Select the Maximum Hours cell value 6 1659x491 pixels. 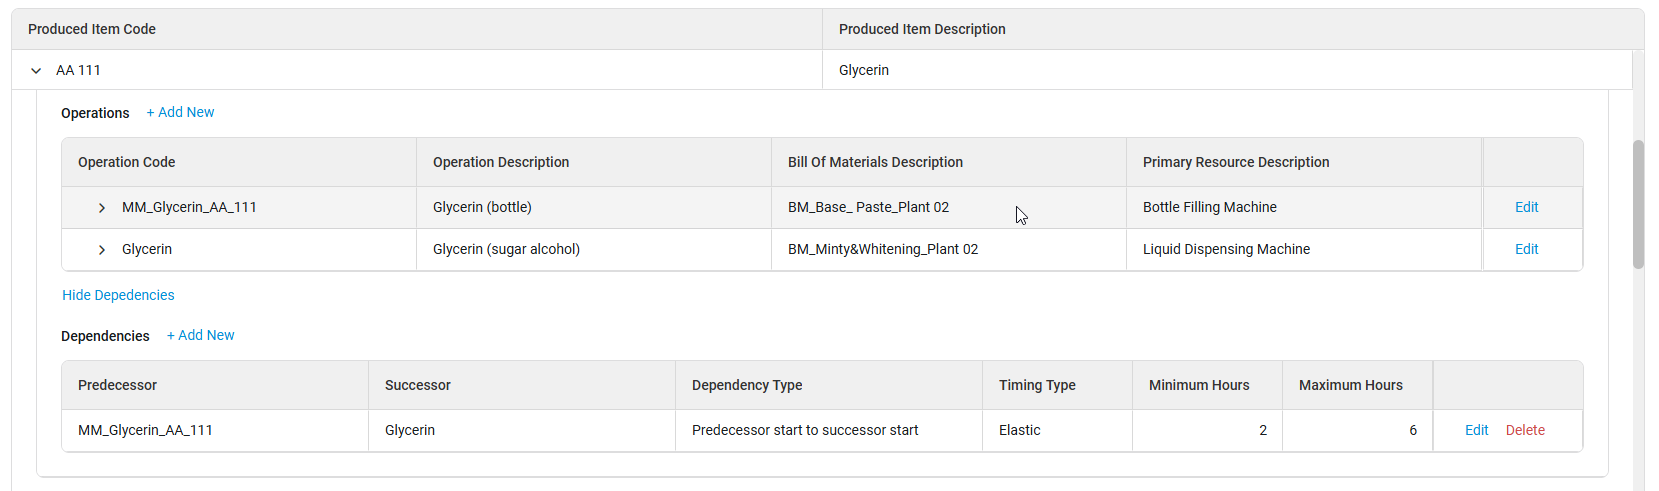(x=1413, y=431)
